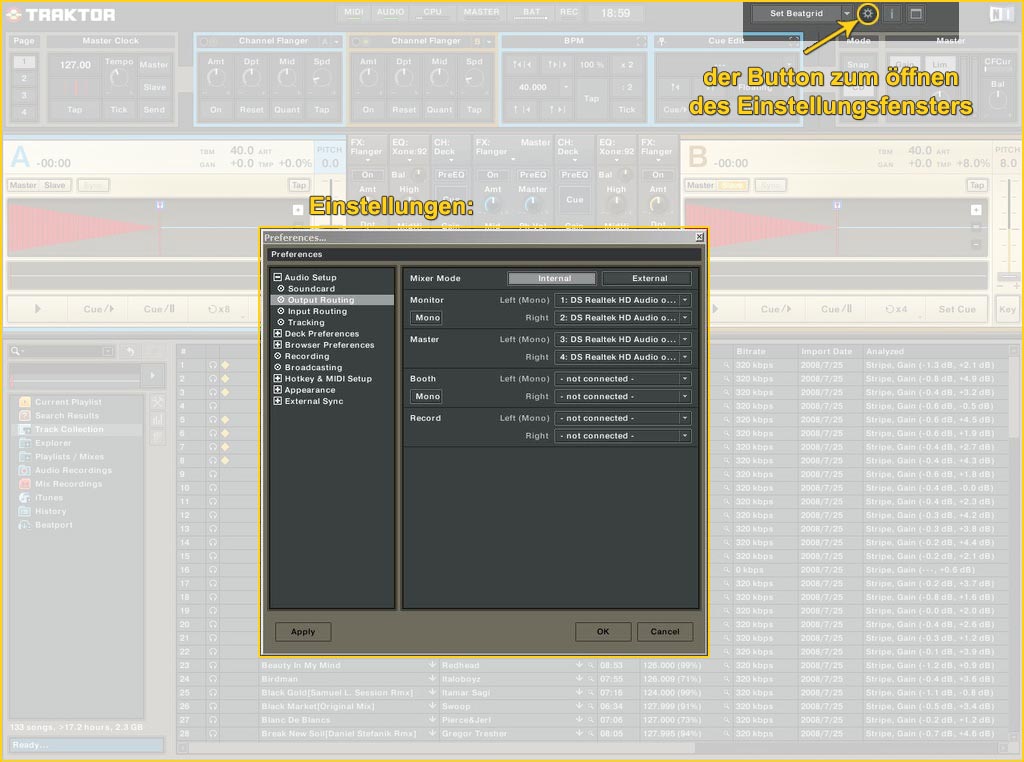1024x762 pixels.
Task: Toggle Mono for the Booth output
Action: 427,396
